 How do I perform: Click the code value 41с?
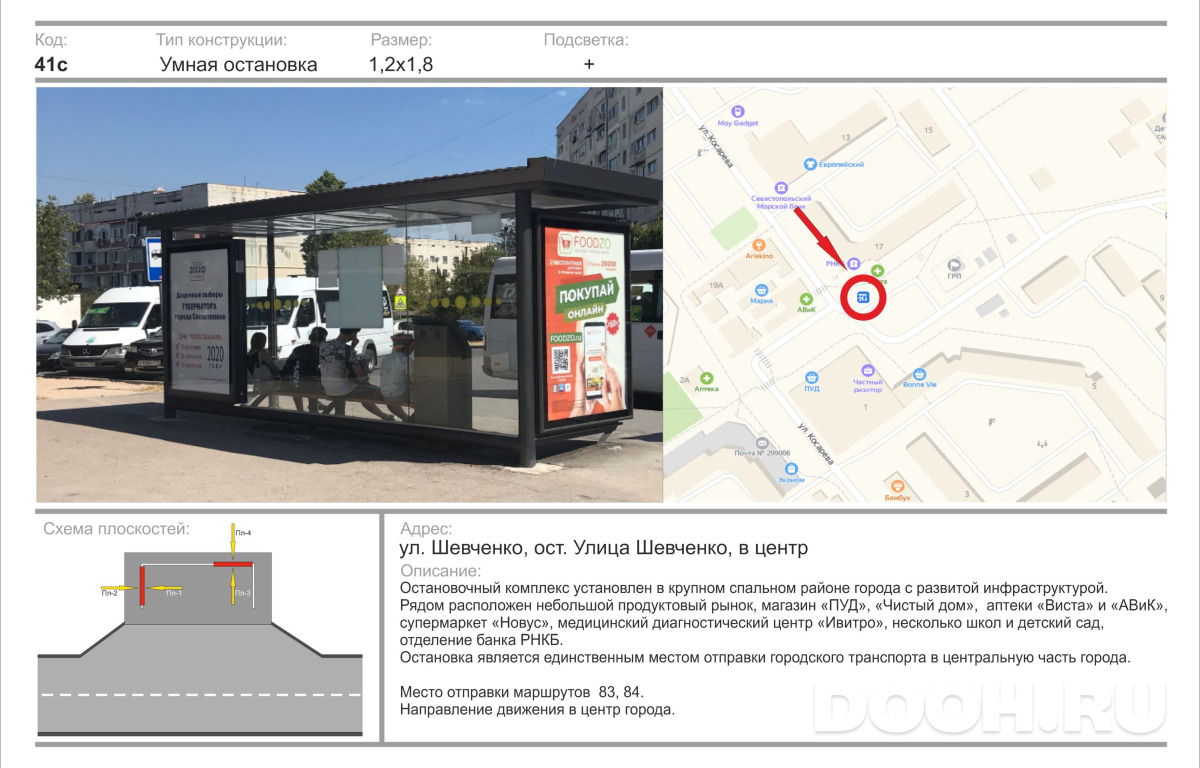51,65
